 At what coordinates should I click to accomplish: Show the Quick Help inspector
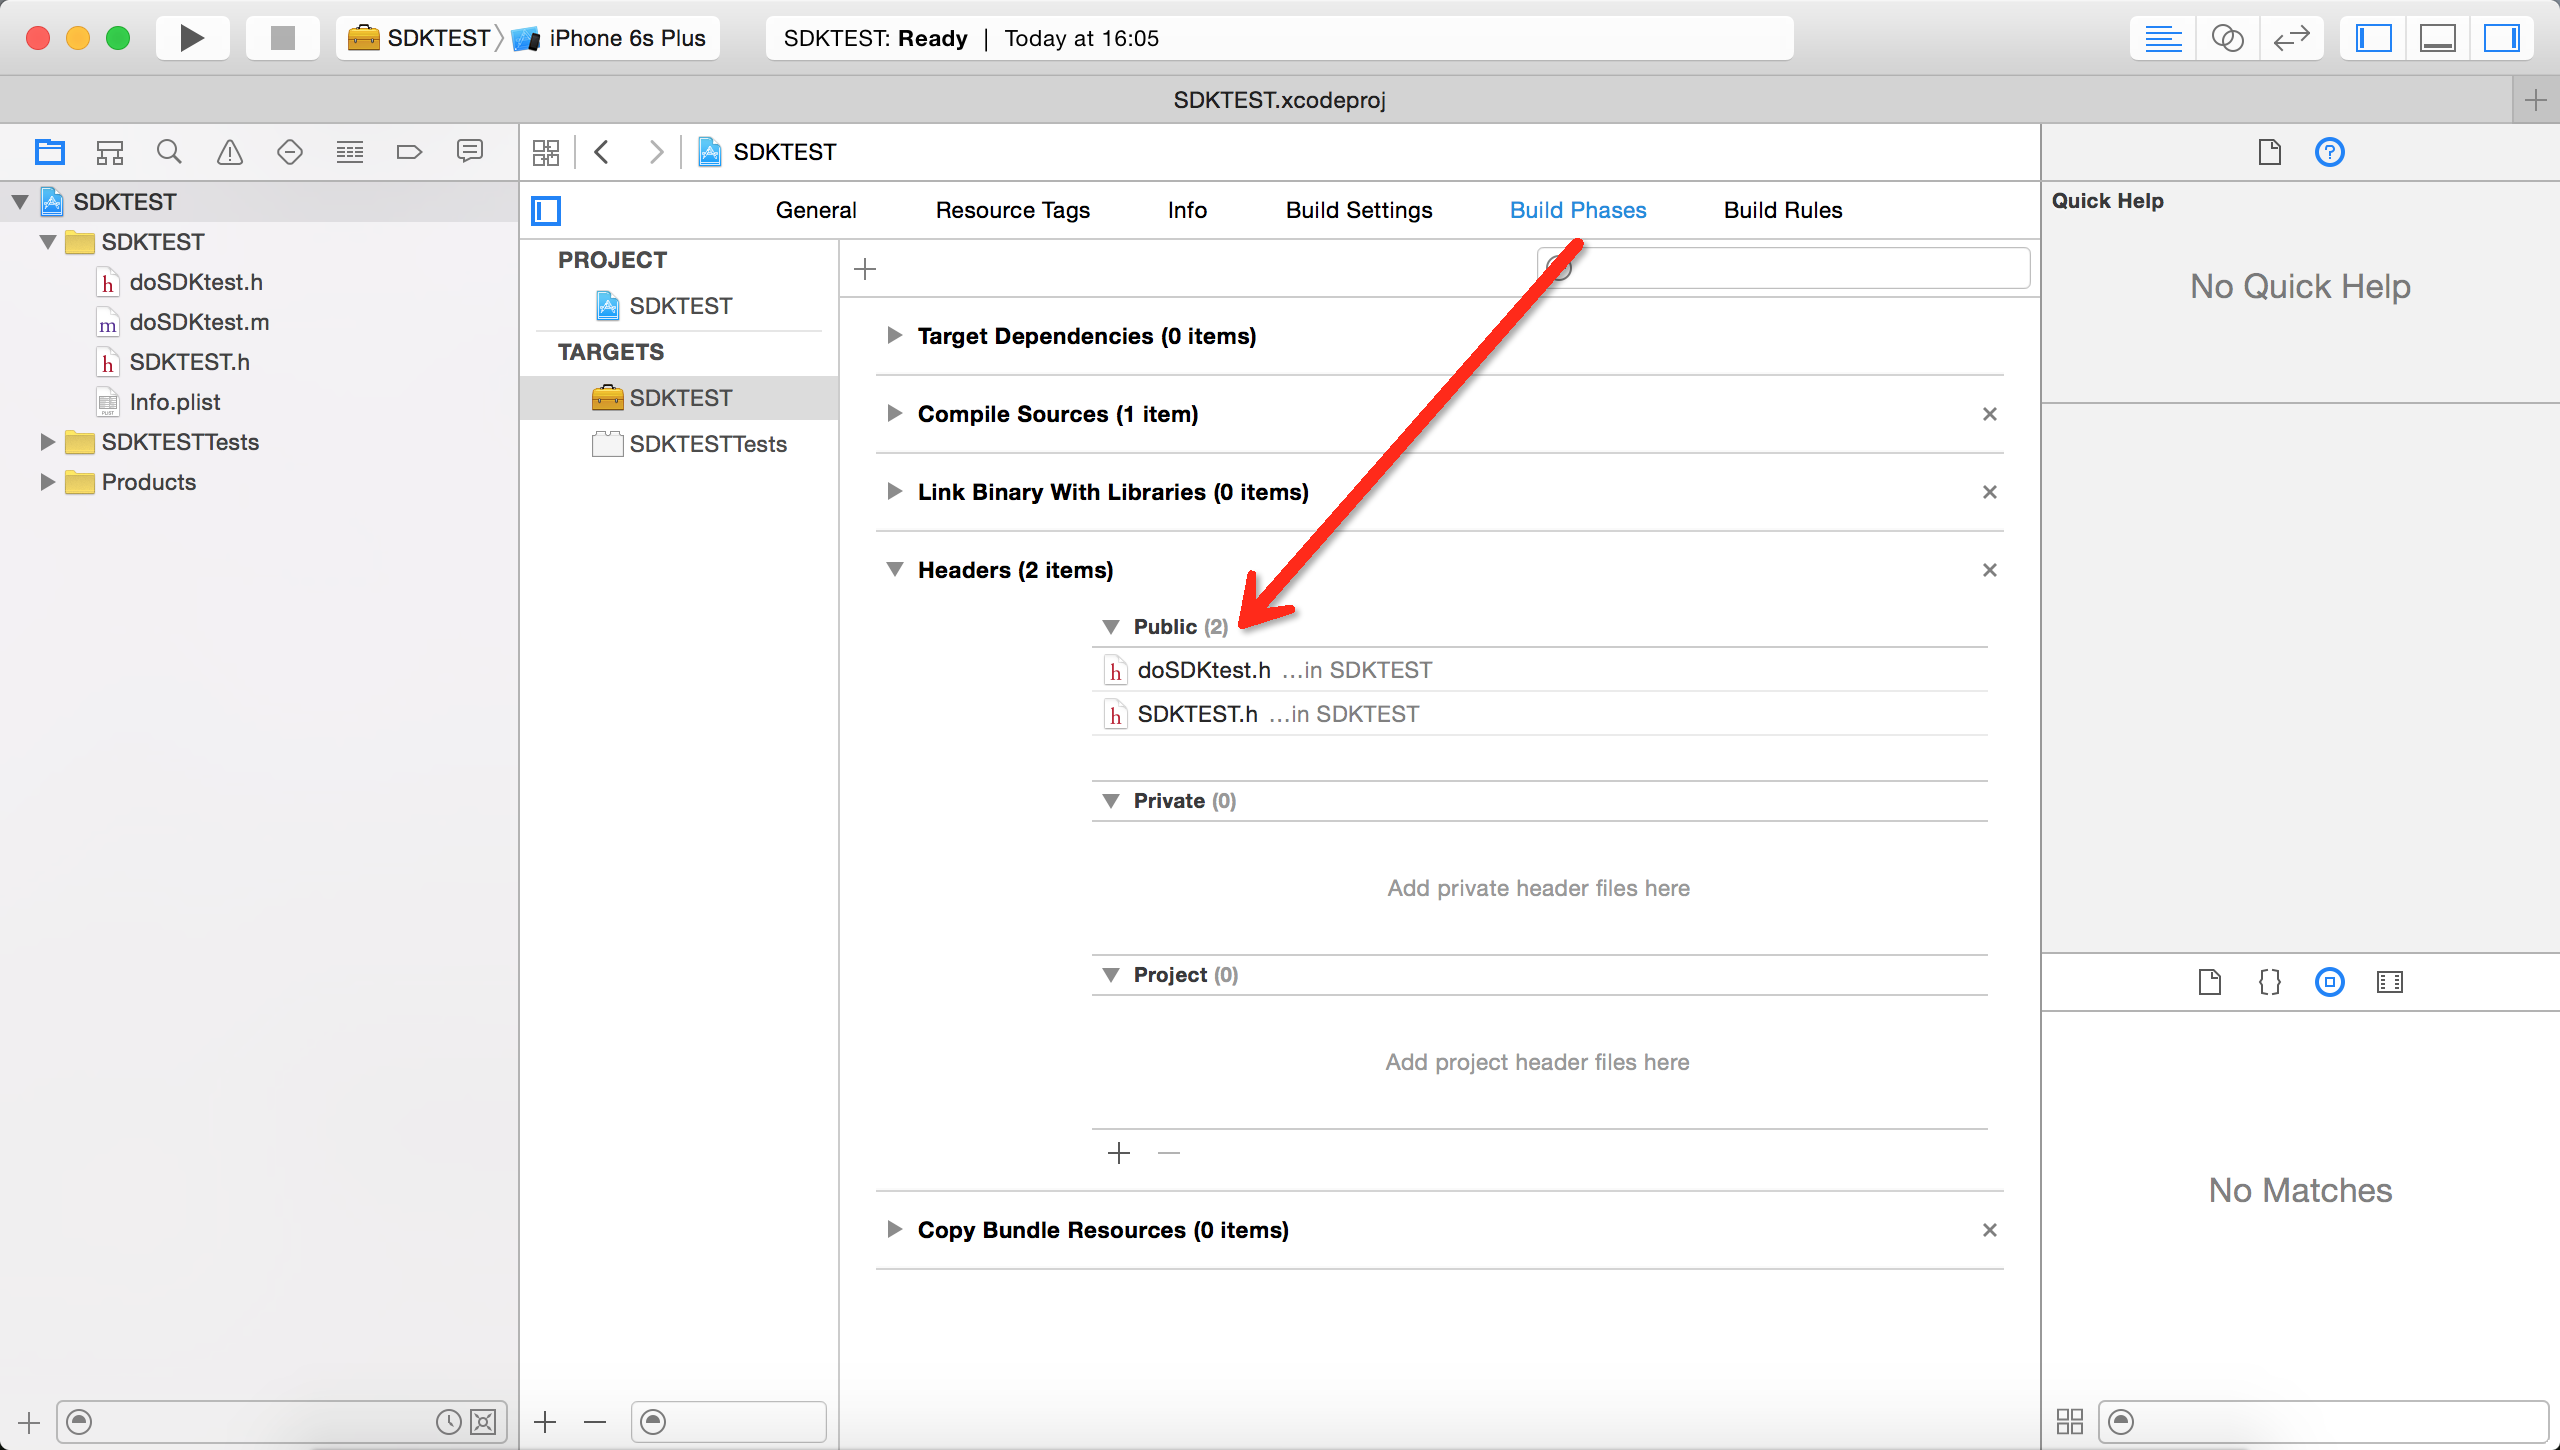click(2330, 152)
